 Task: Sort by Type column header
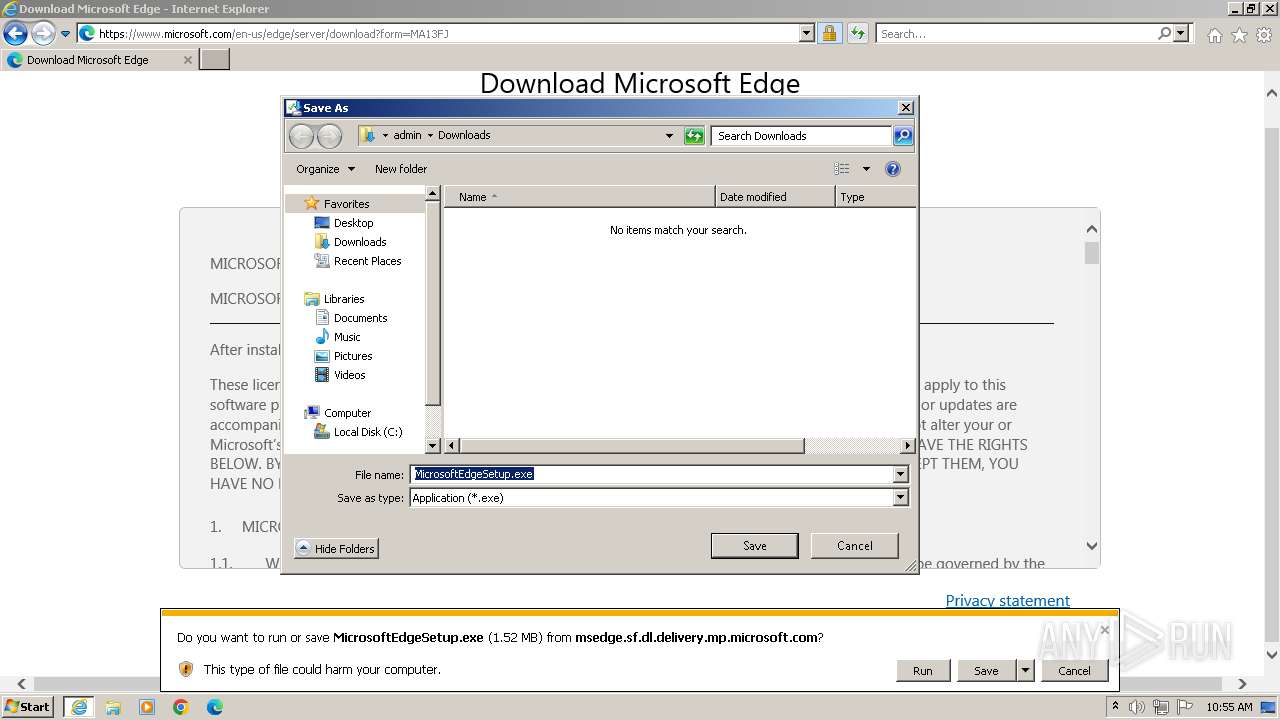[875, 197]
